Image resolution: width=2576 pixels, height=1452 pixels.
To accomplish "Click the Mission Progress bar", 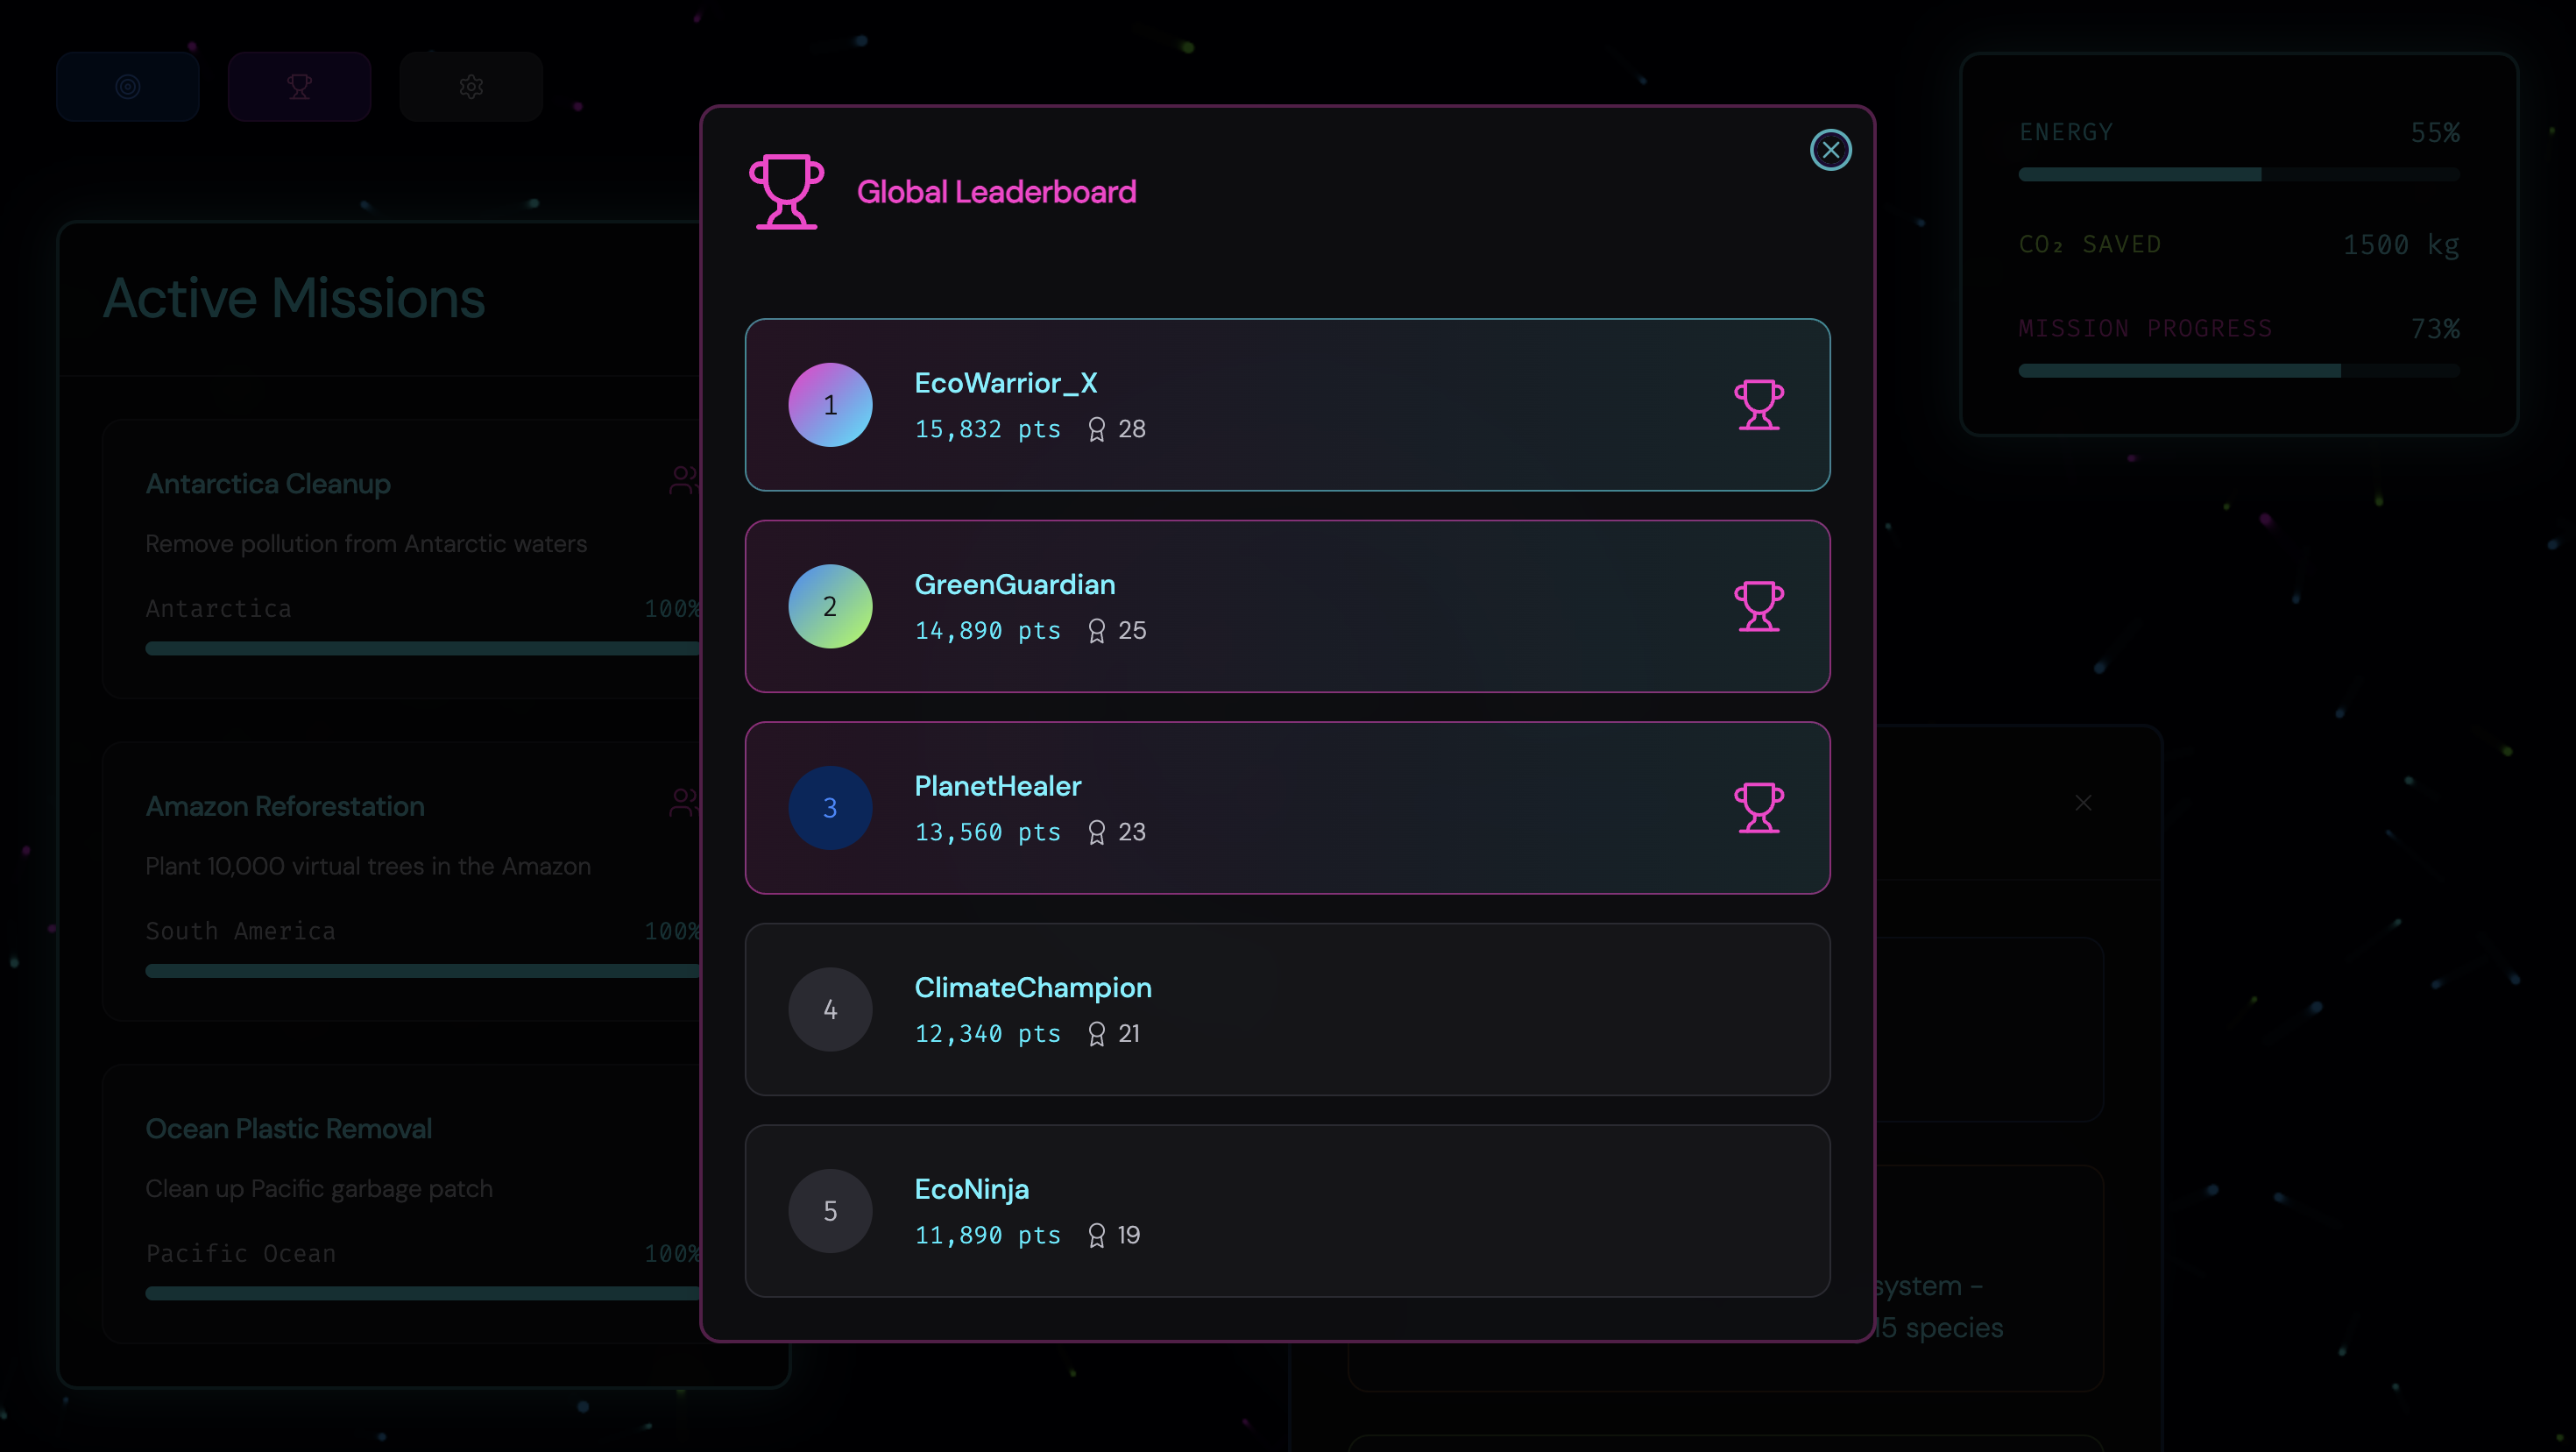I will pos(2238,371).
